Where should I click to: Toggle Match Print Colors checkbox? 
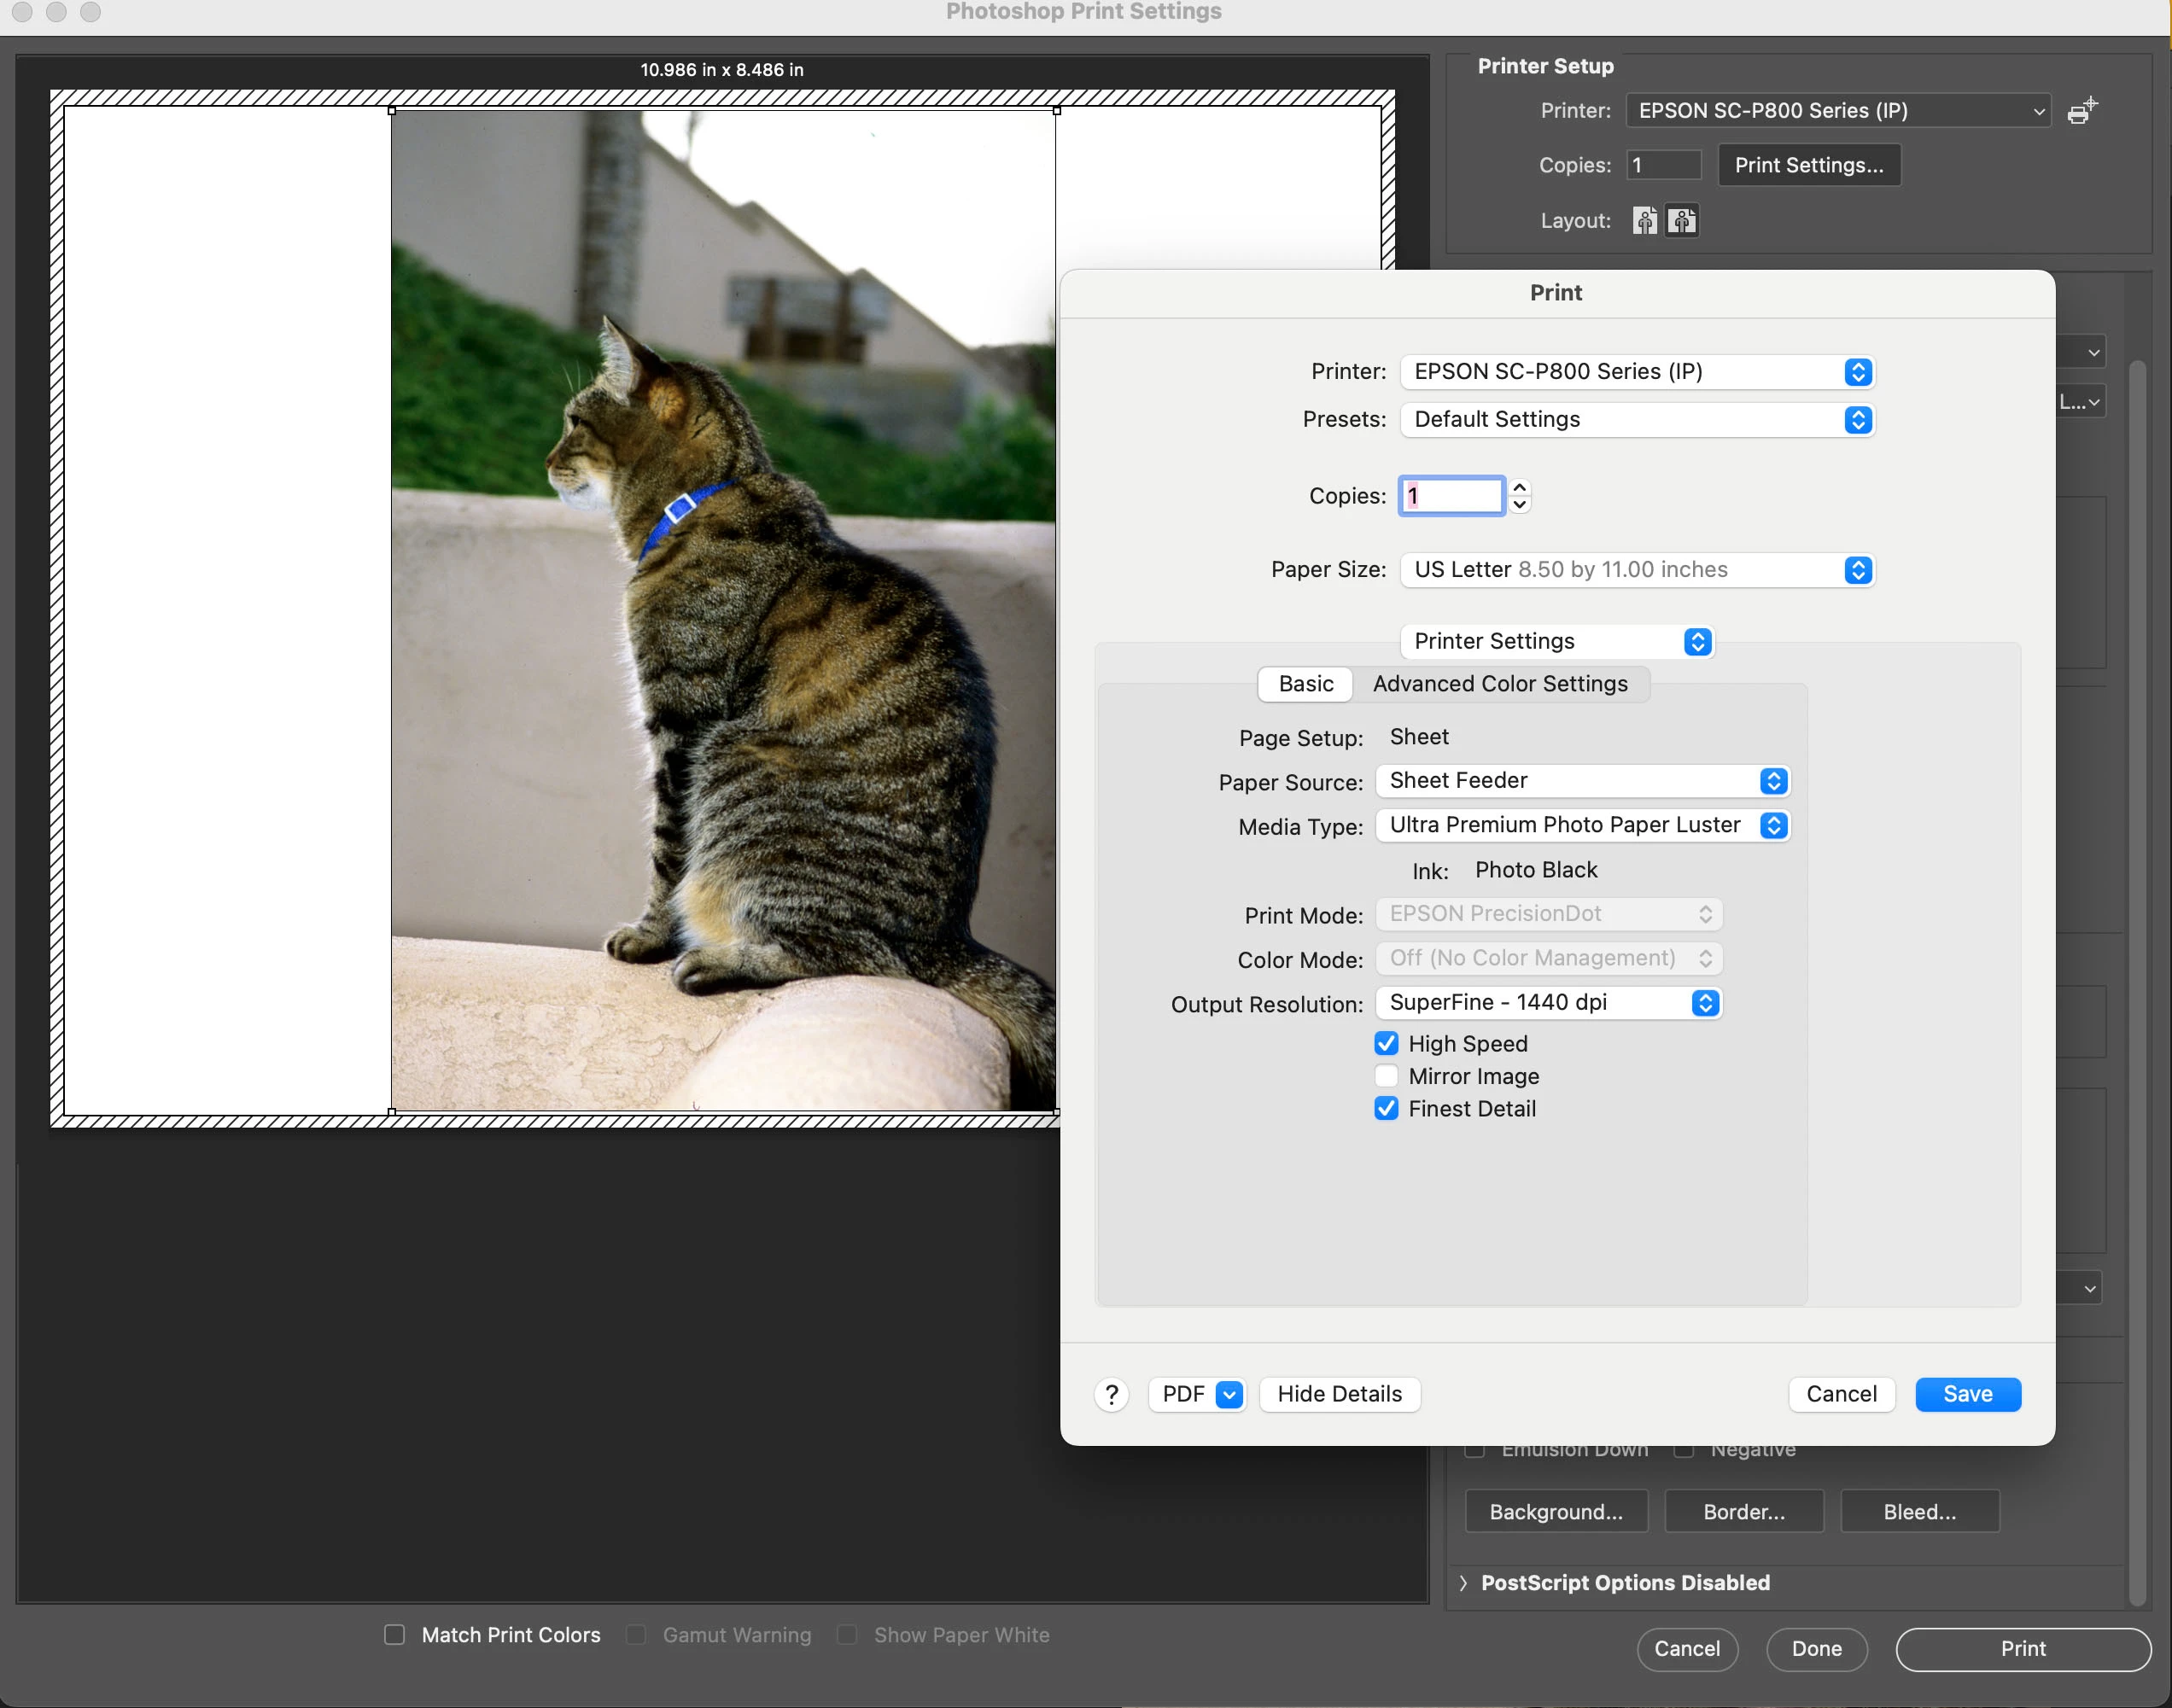395,1634
